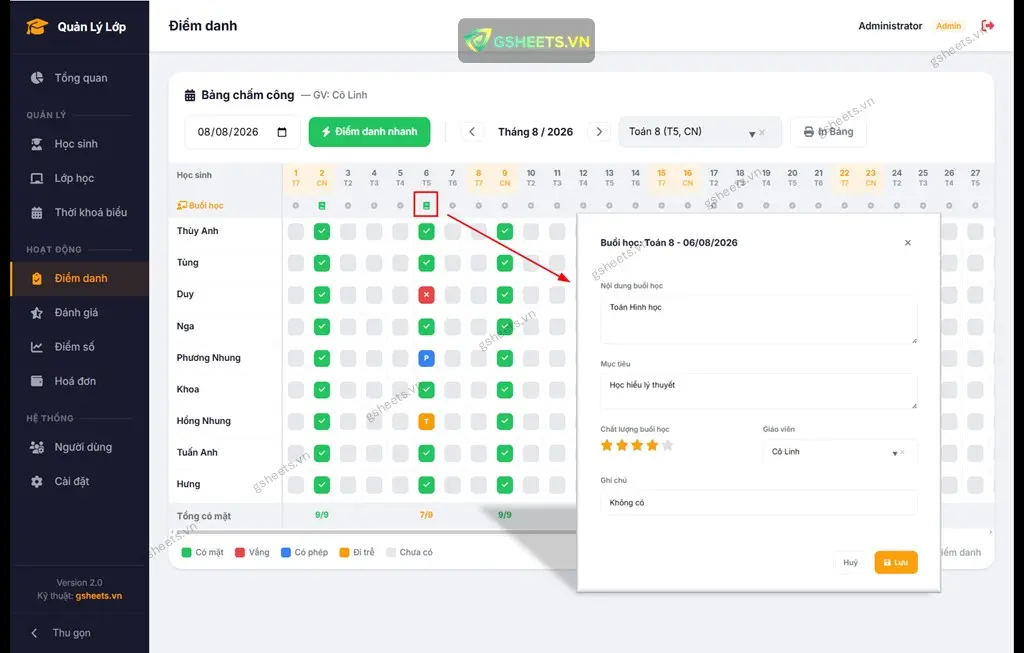Image resolution: width=1024 pixels, height=653 pixels.
Task: Toggle Nga's empty attendance box on day 3
Action: pyautogui.click(x=347, y=326)
